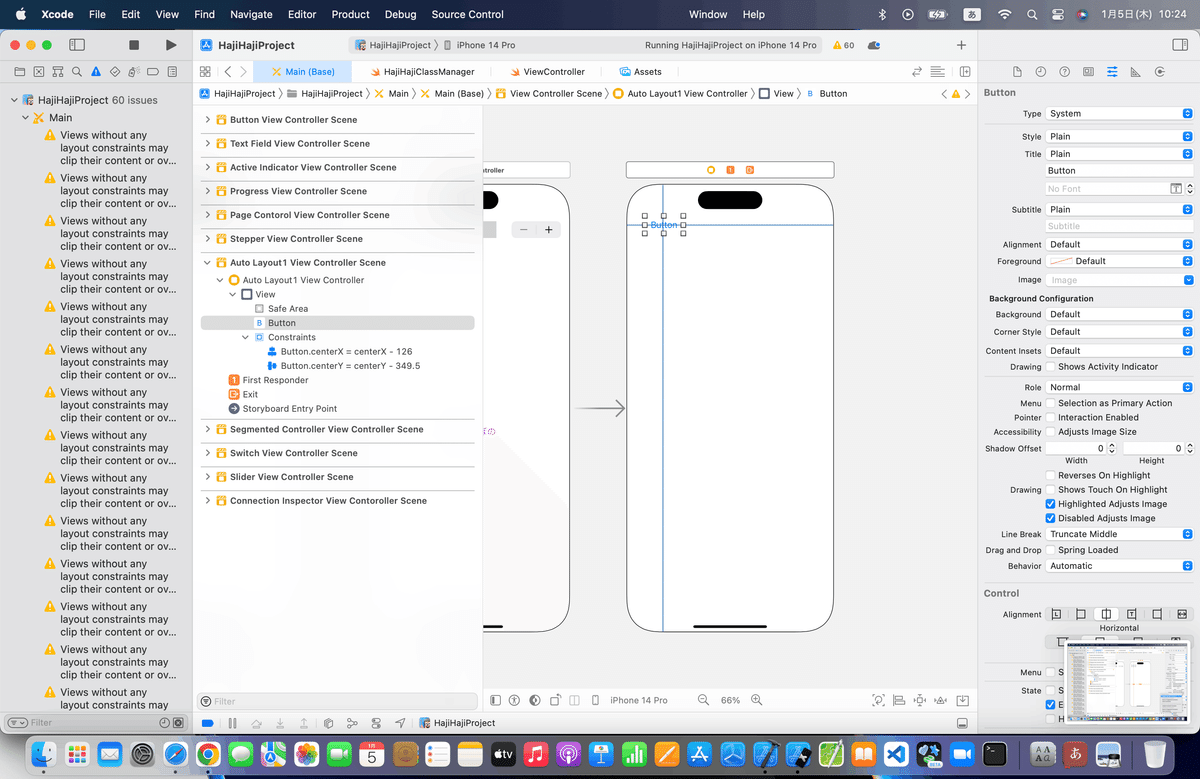Select the Button on the storyboard canvas
The width and height of the screenshot is (1200, 779).
[664, 225]
